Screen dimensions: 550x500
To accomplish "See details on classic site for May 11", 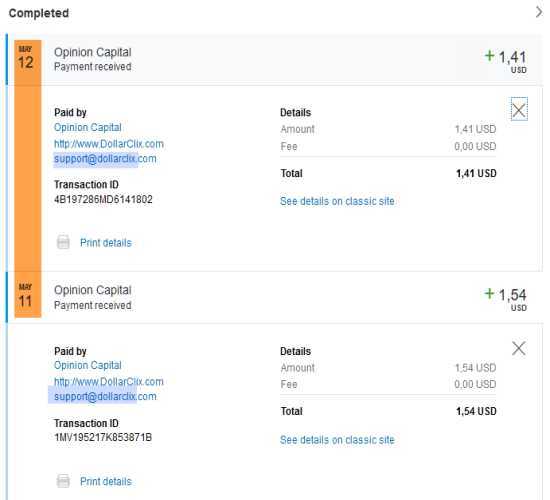I will 337,440.
